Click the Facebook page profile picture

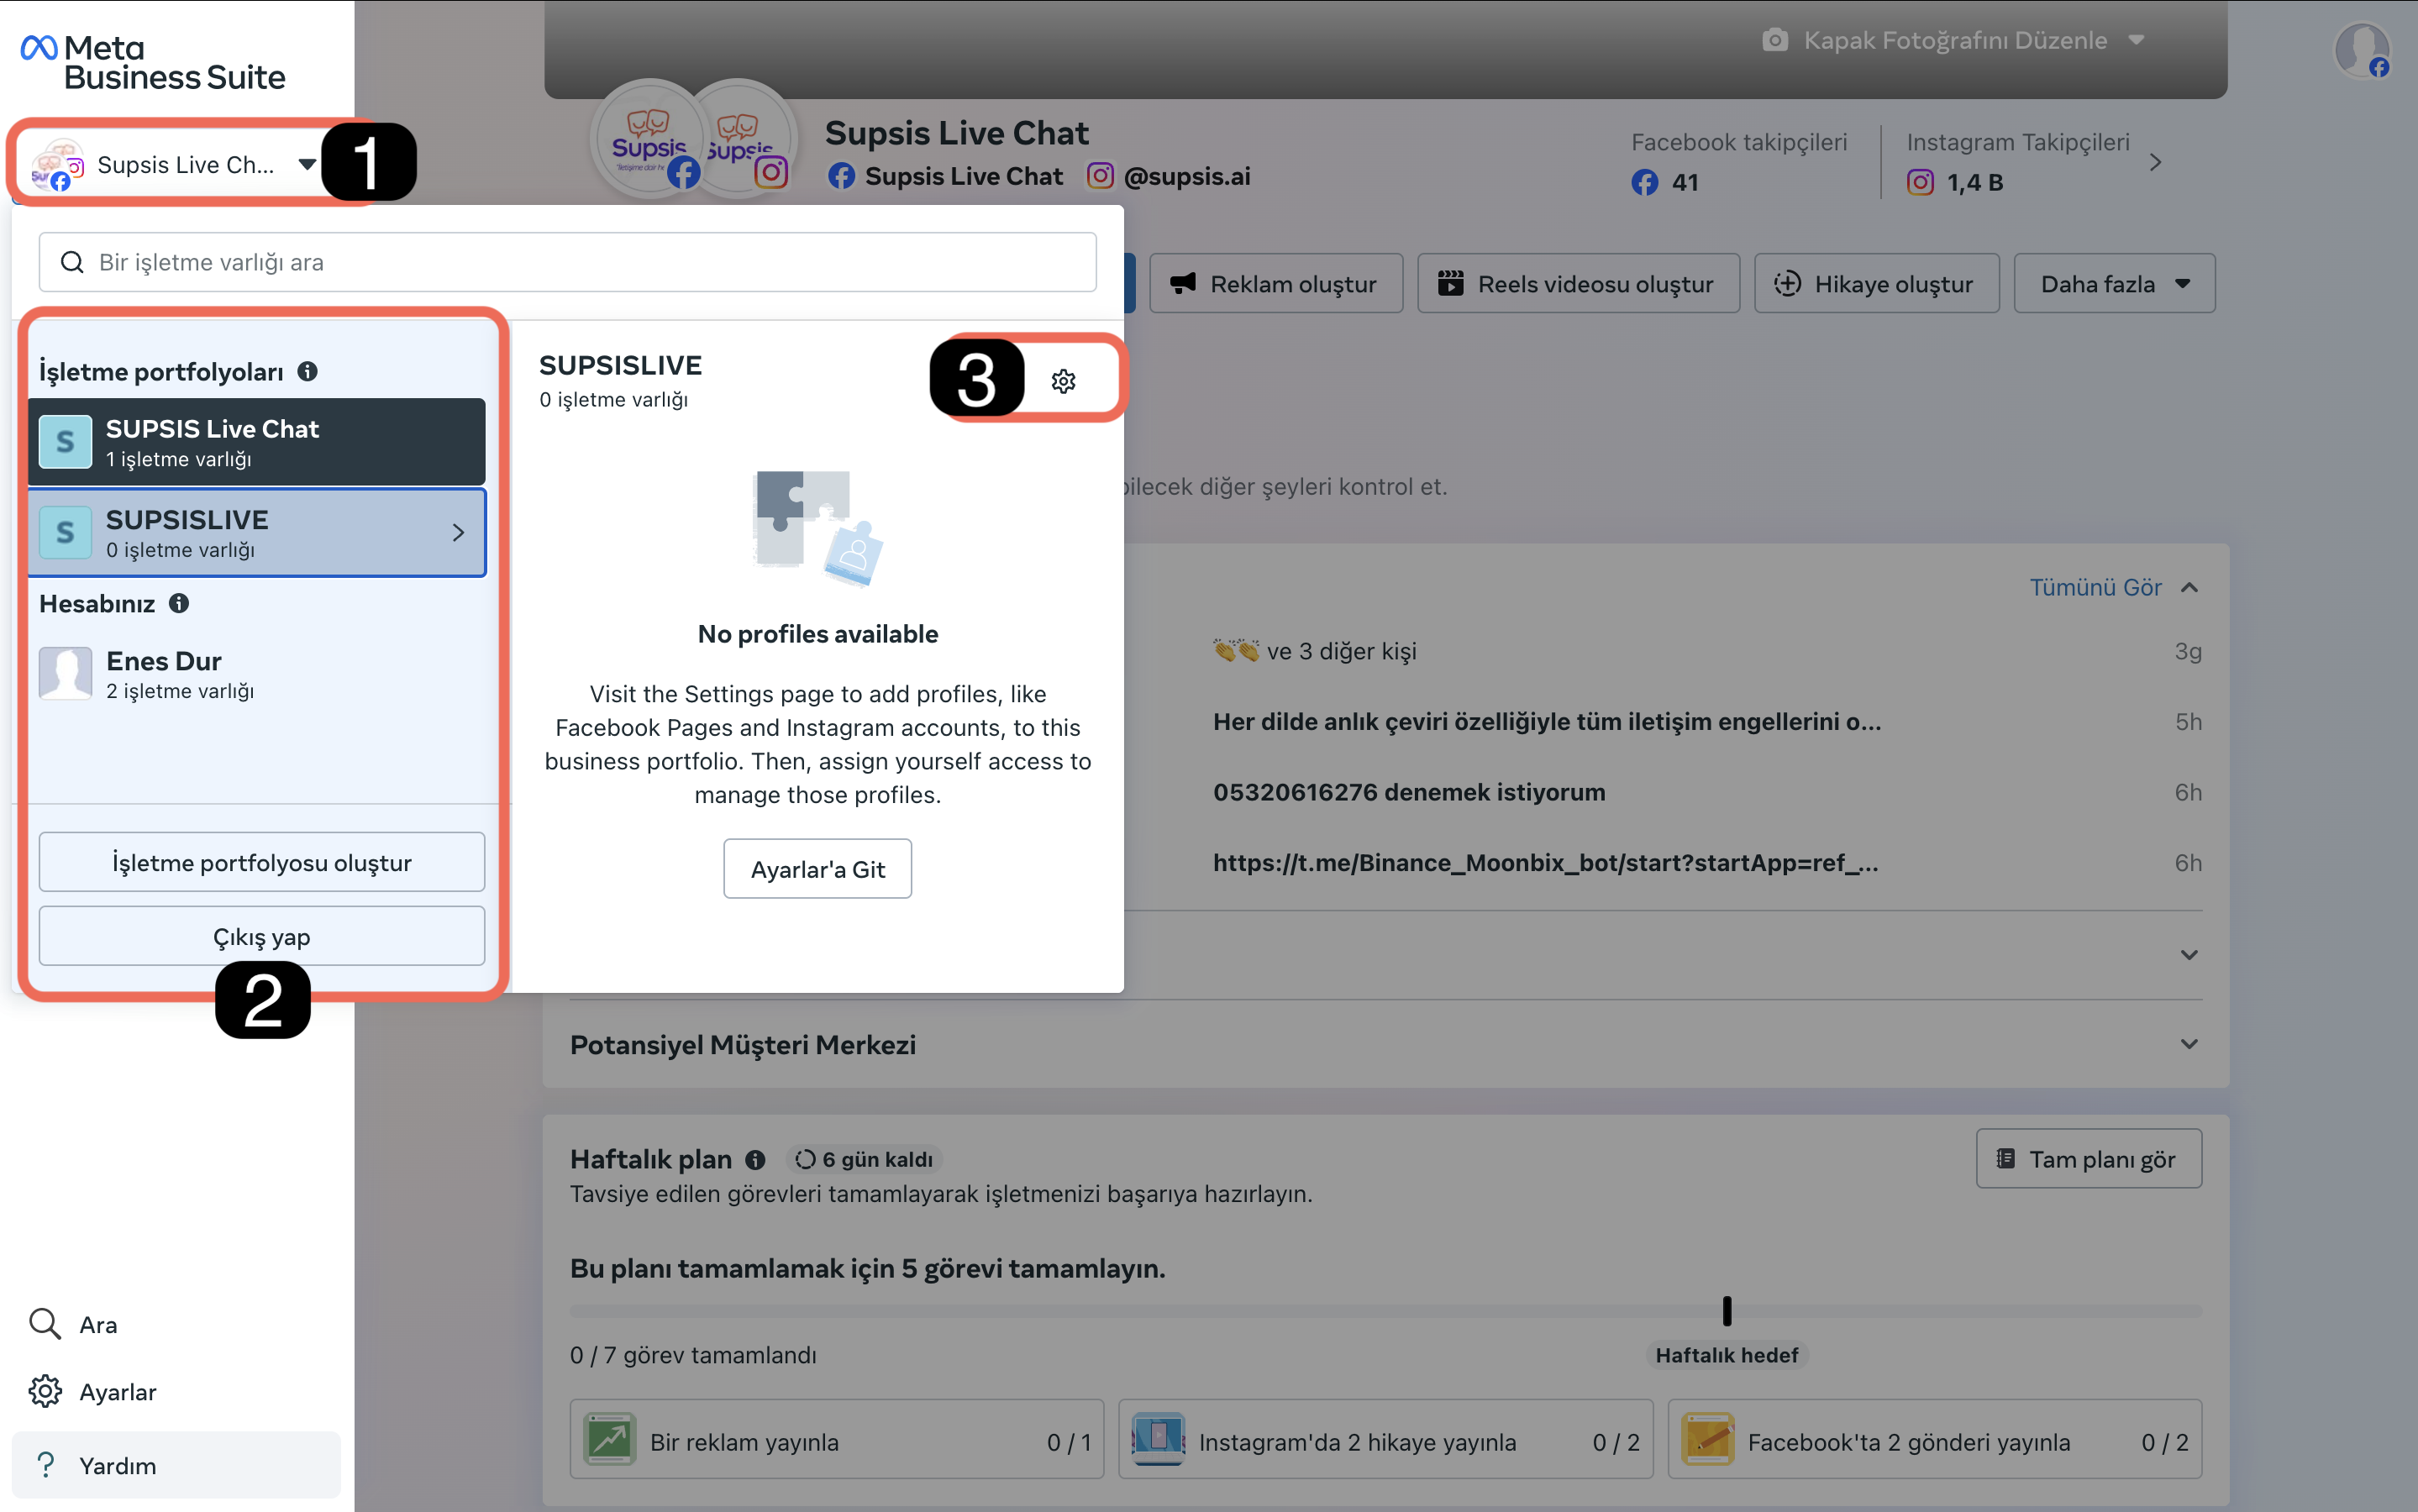[649, 138]
